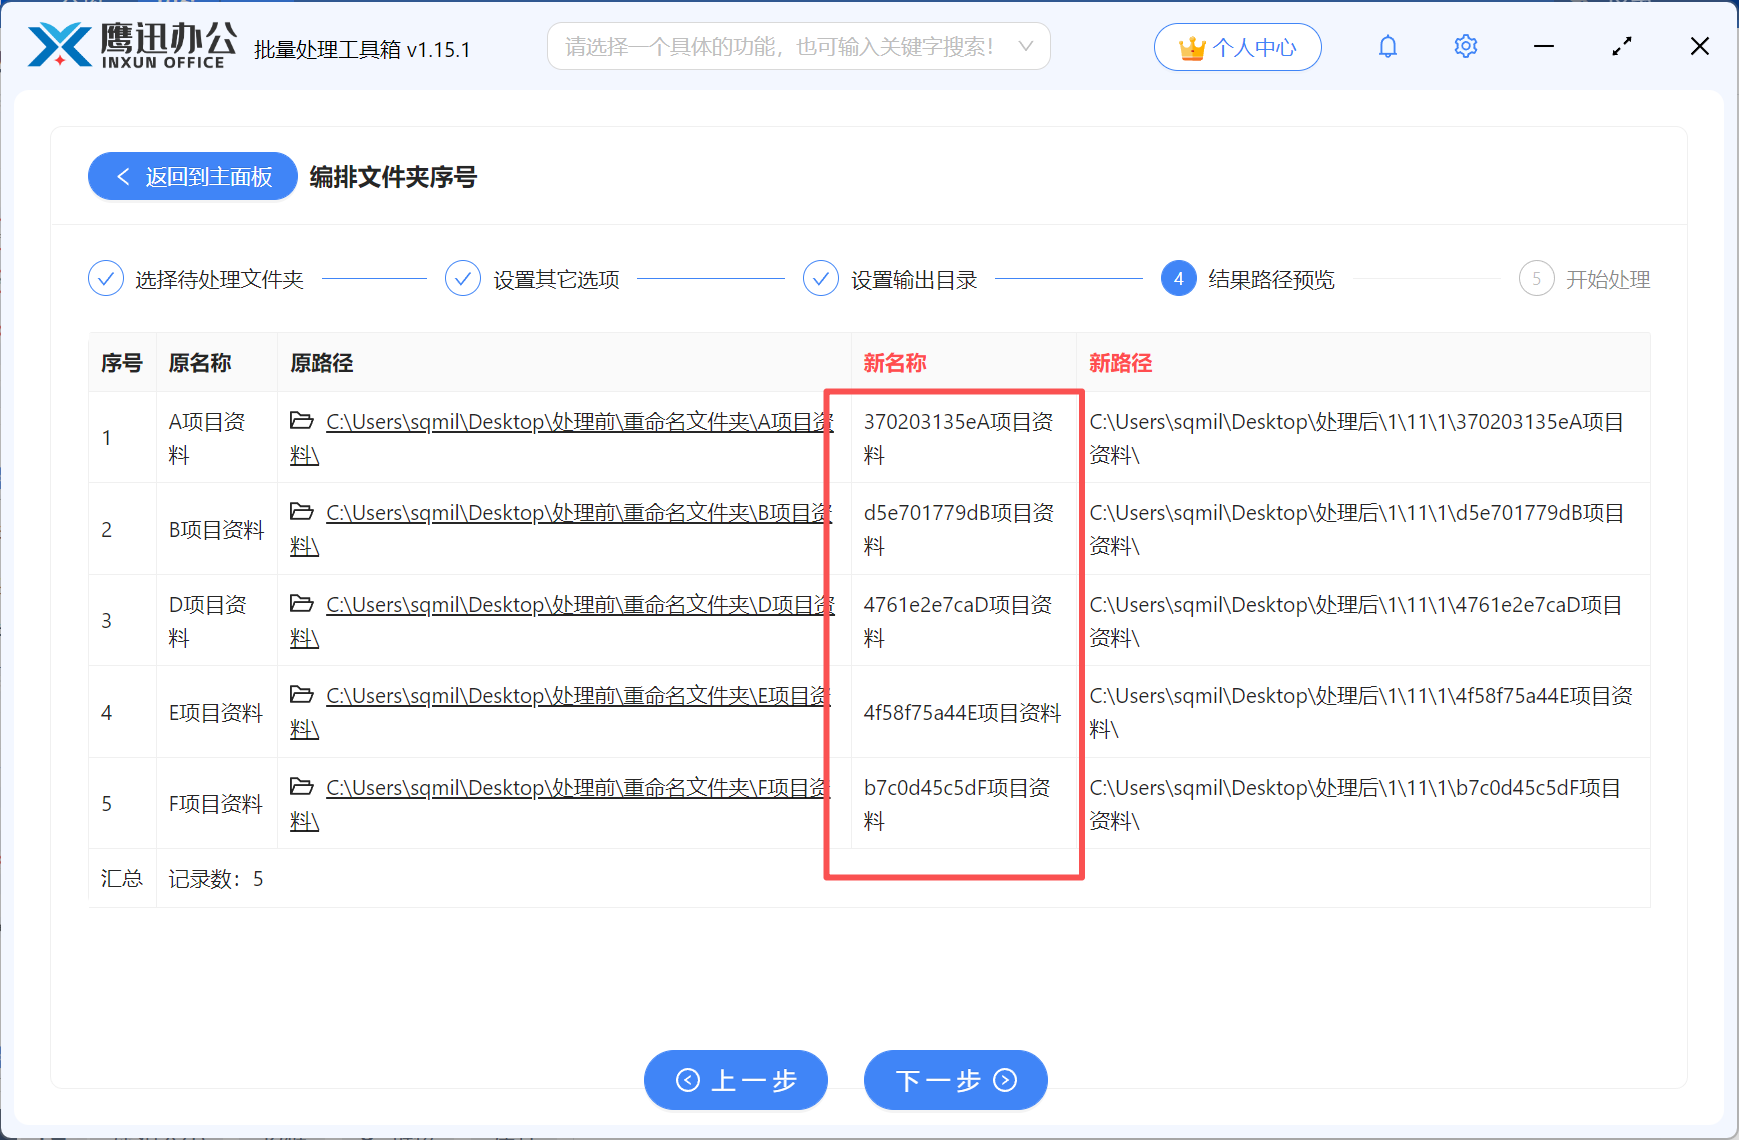The height and width of the screenshot is (1140, 1739).
Task: Click the 鹰迅办公 logo icon
Action: [60, 44]
